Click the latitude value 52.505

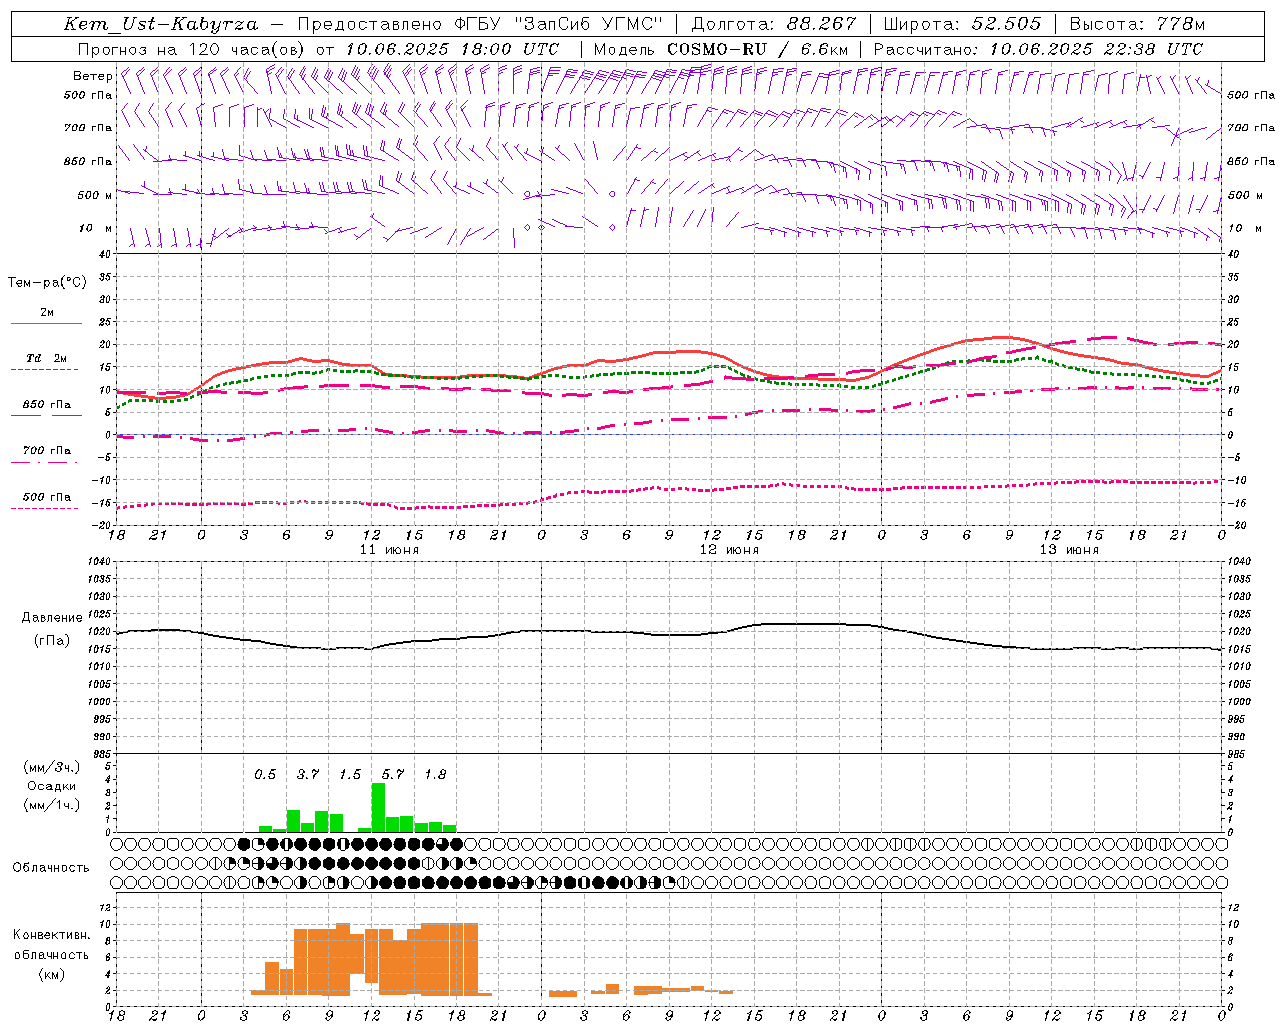(1006, 24)
